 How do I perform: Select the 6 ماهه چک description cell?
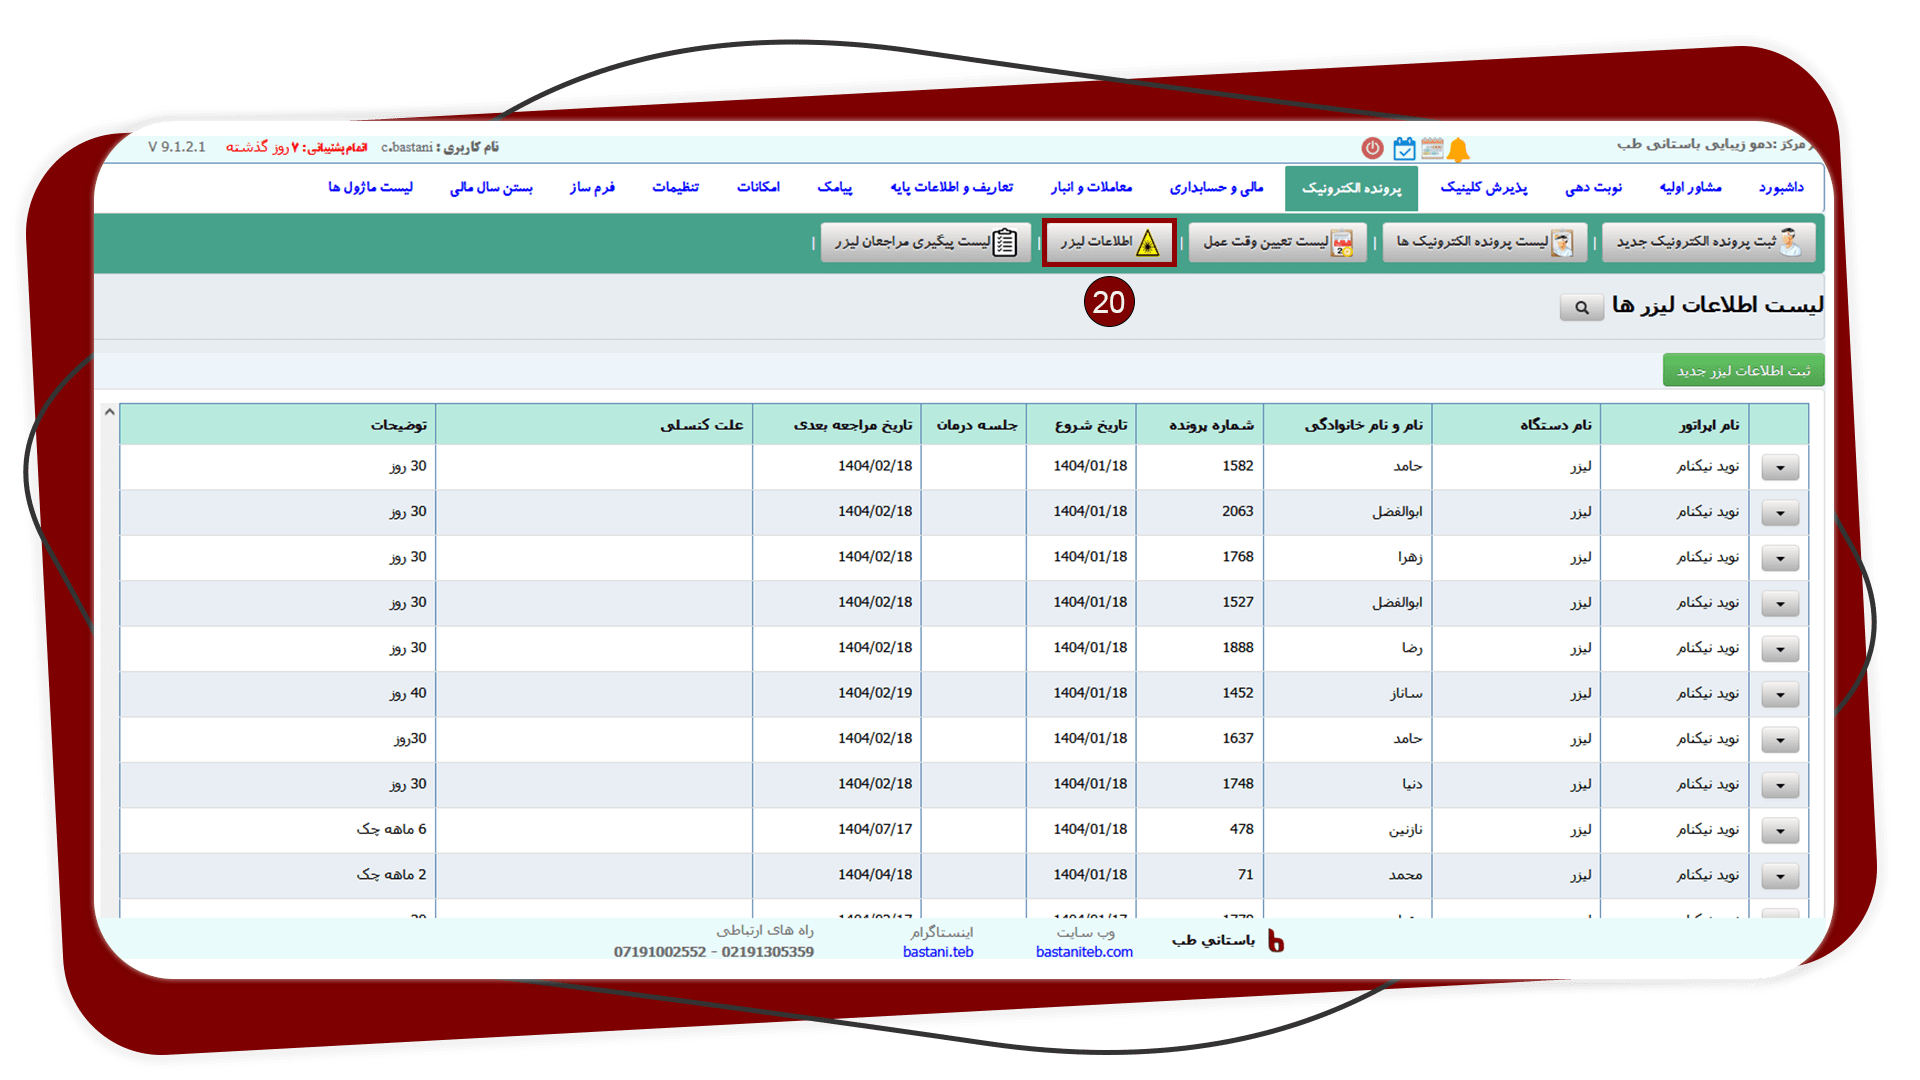pyautogui.click(x=278, y=830)
